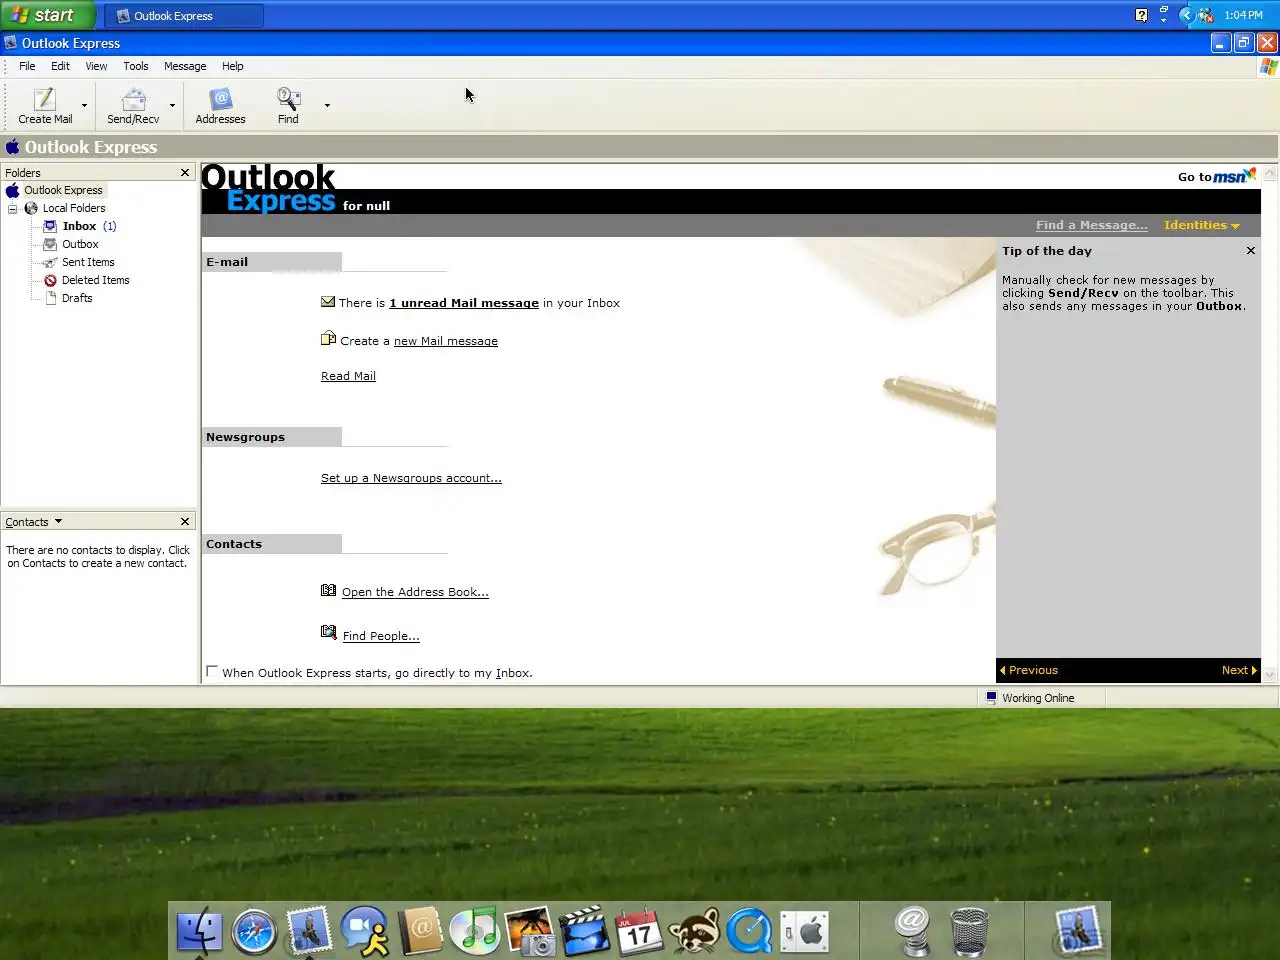Click the Address Book icon beside its link

coord(328,590)
